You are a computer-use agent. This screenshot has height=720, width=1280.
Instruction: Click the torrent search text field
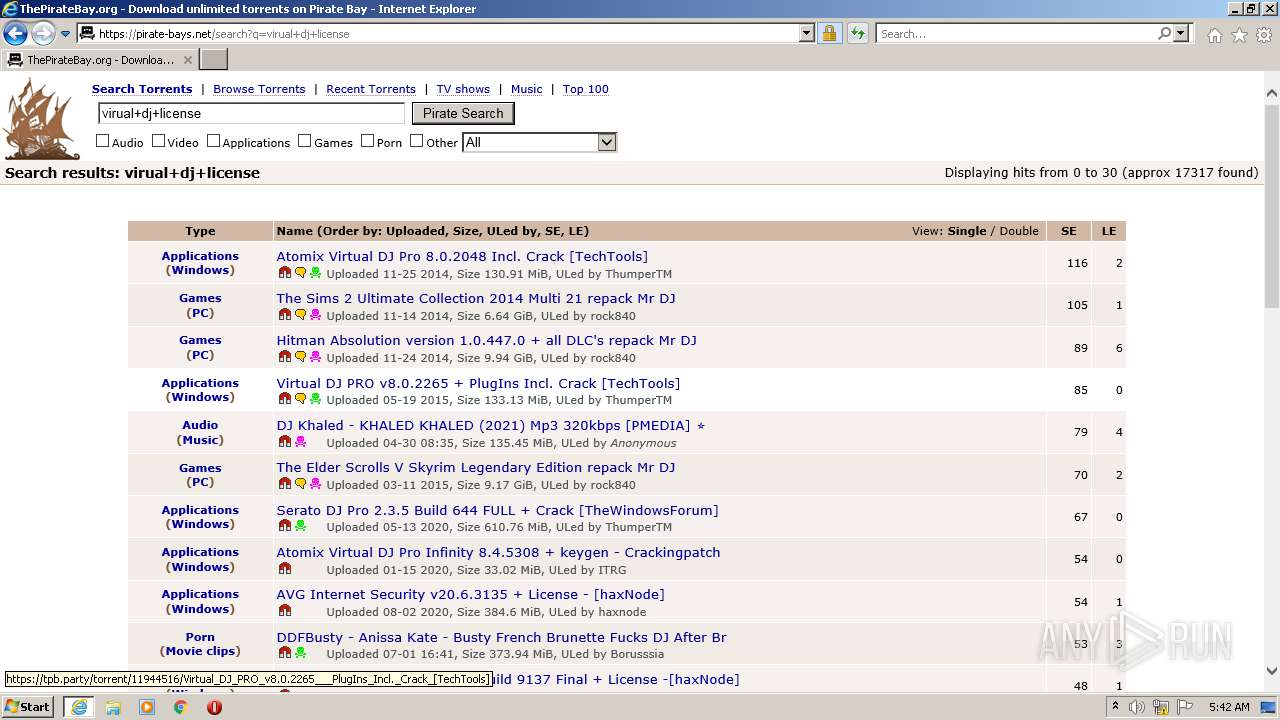click(251, 113)
